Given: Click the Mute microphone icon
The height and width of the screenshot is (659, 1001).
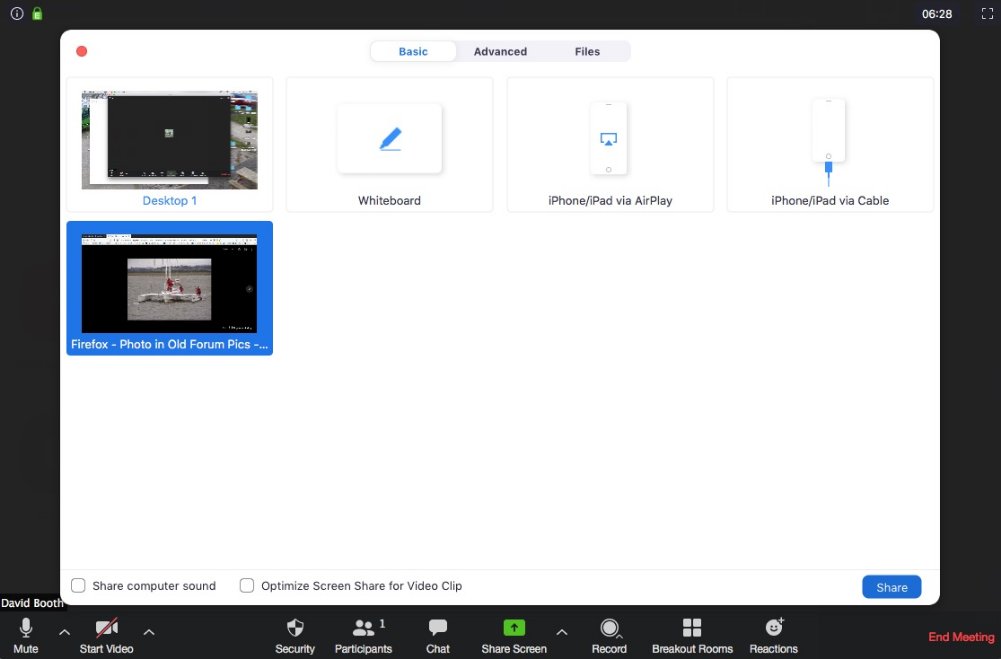Looking at the screenshot, I should point(26,628).
